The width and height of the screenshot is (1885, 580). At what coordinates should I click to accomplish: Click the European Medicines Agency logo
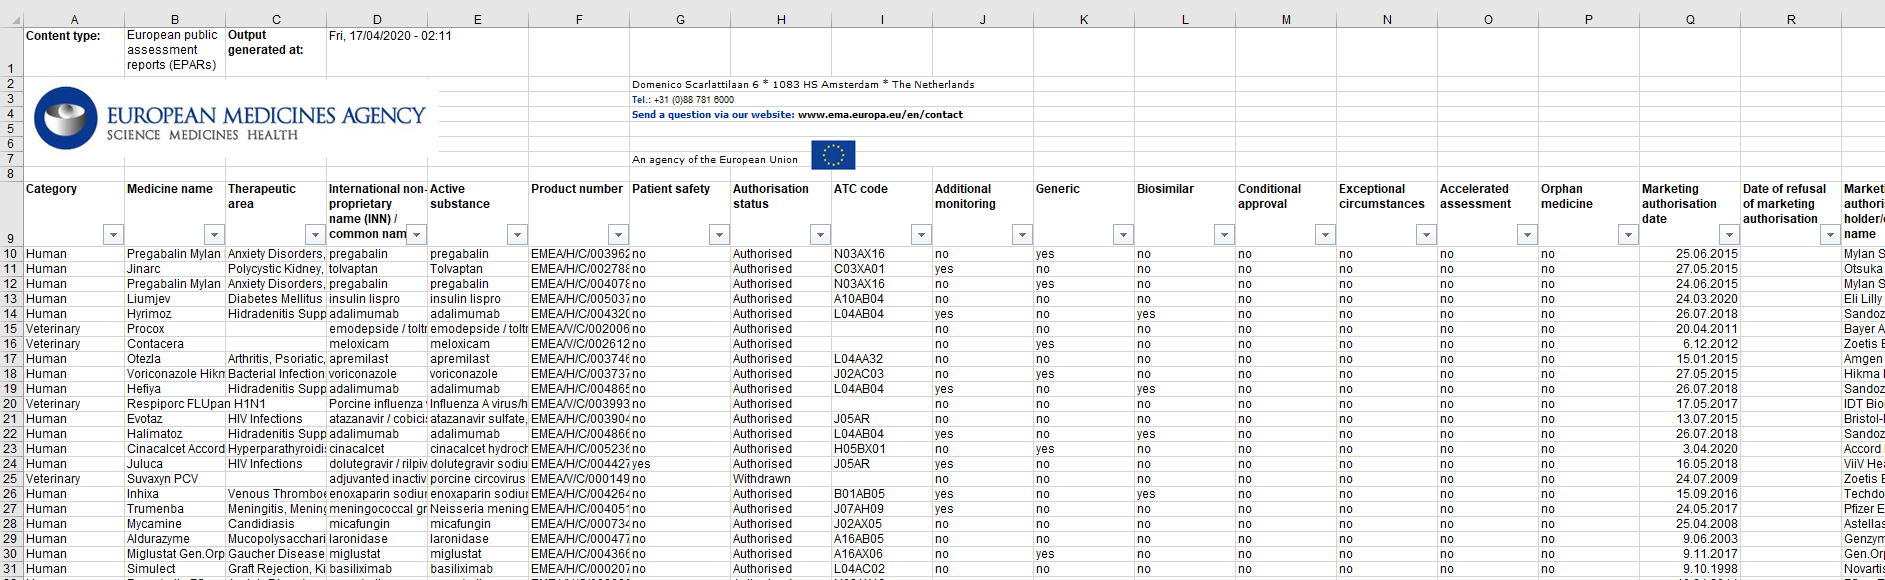pos(231,119)
